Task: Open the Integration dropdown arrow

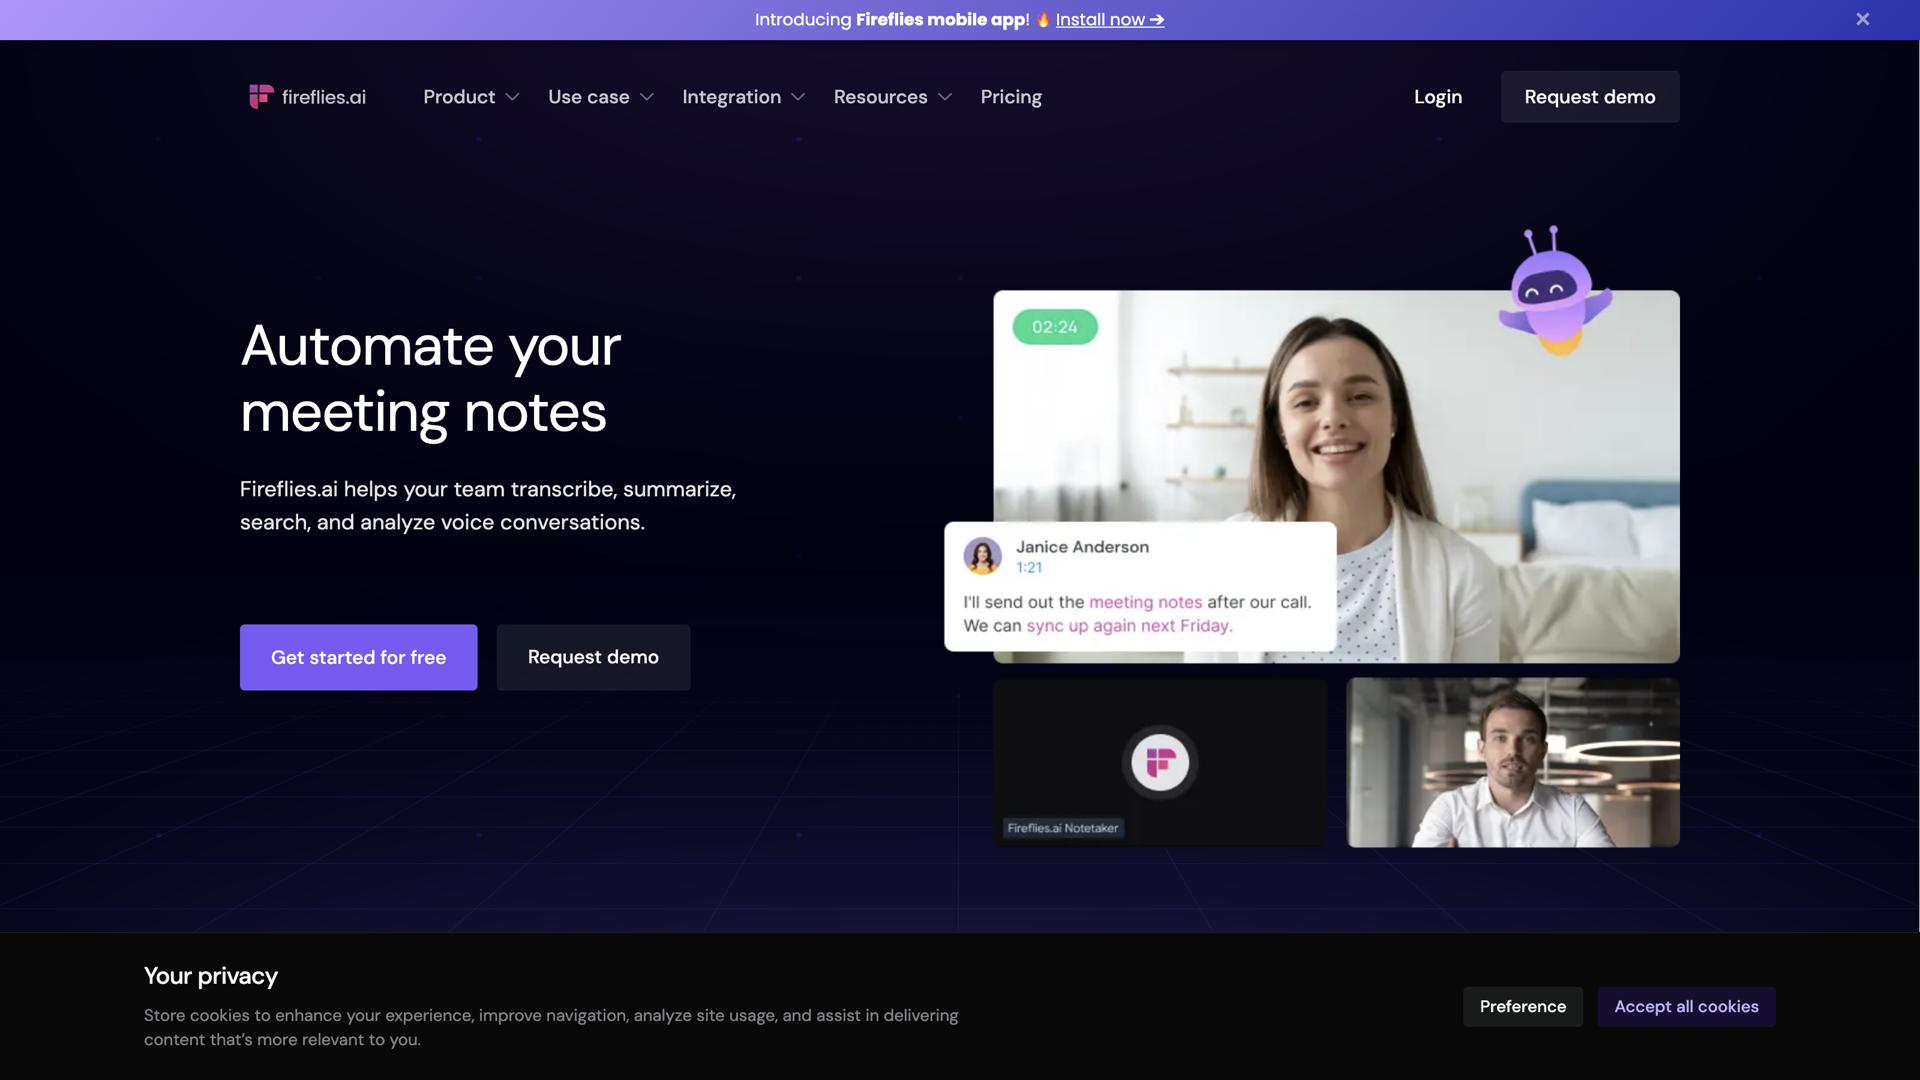Action: coord(798,97)
